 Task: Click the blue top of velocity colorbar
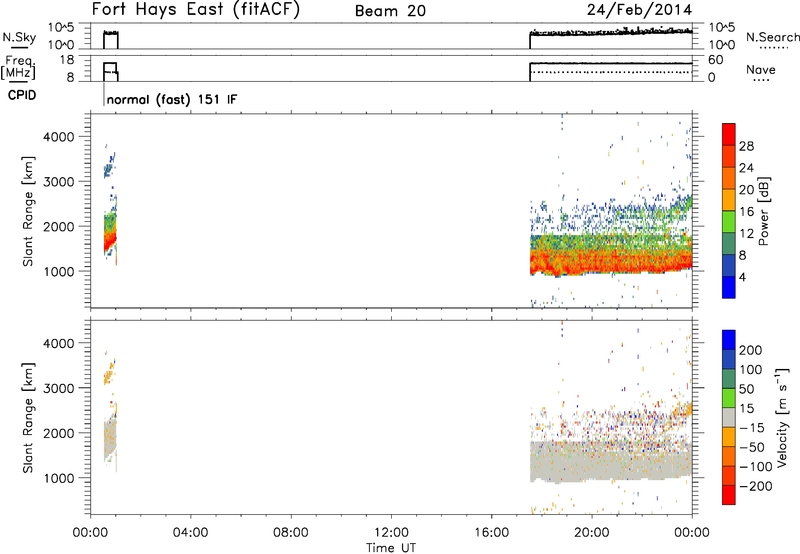(729, 339)
